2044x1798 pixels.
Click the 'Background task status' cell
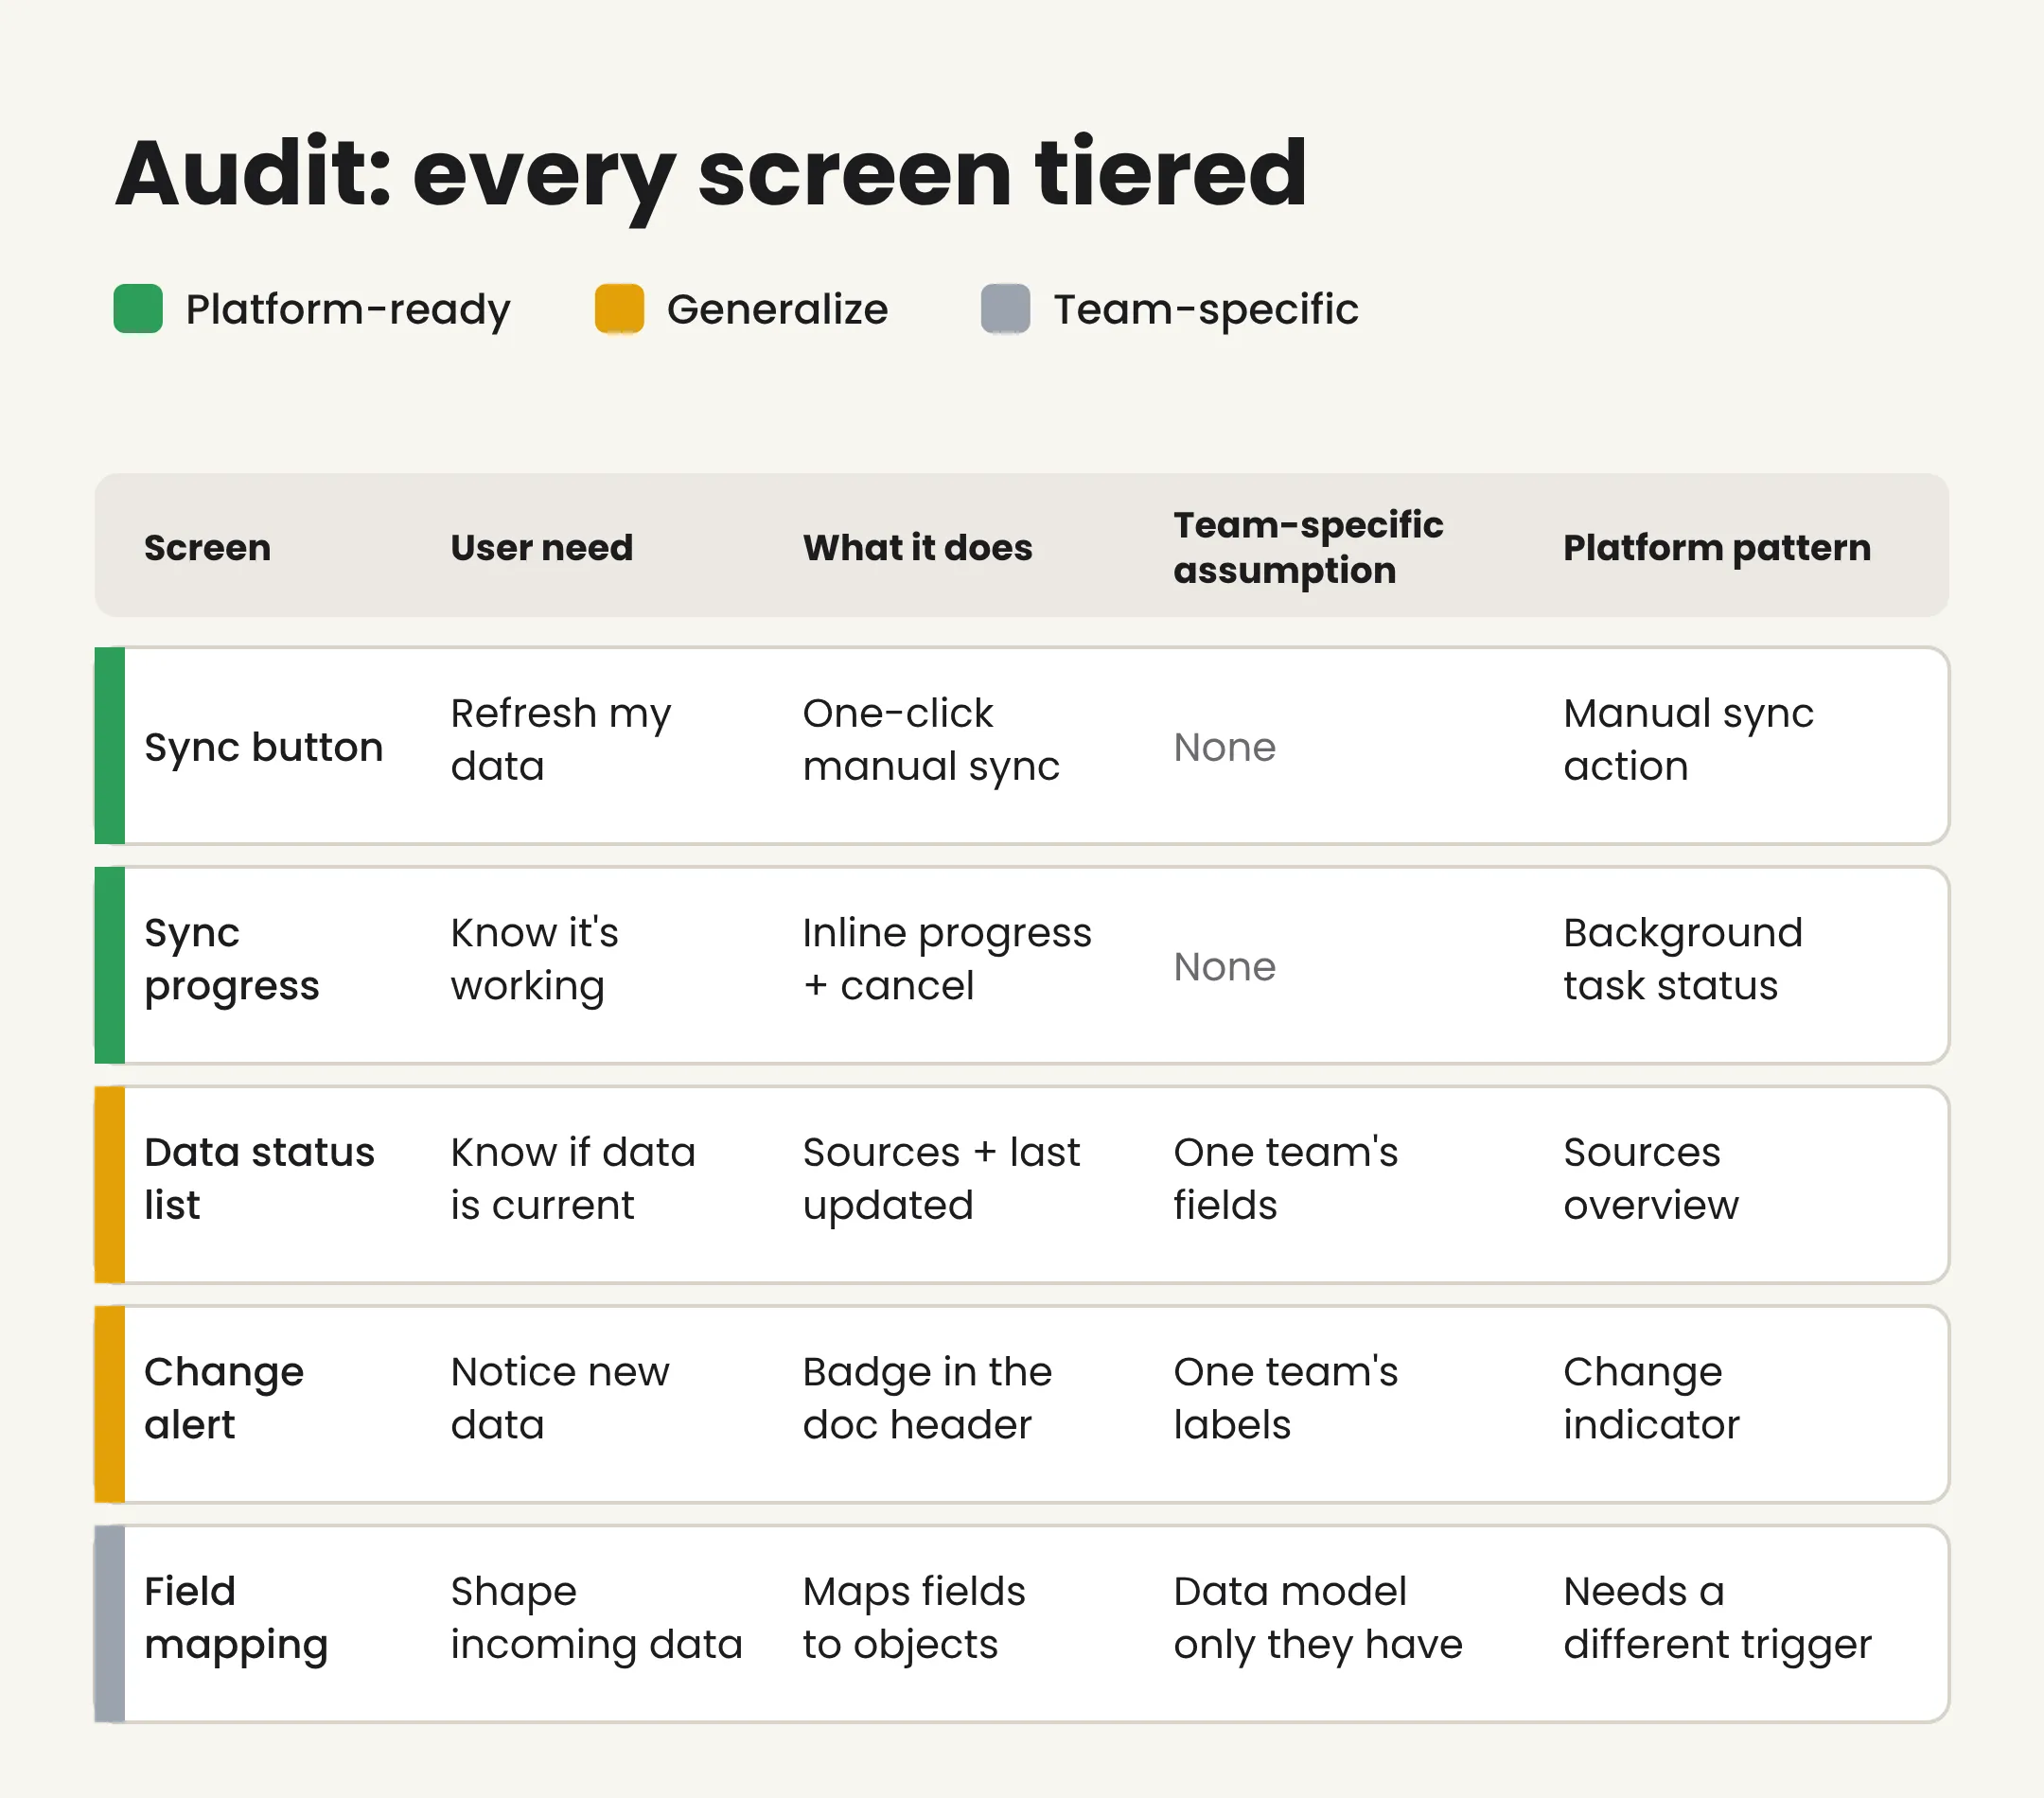pos(1683,959)
